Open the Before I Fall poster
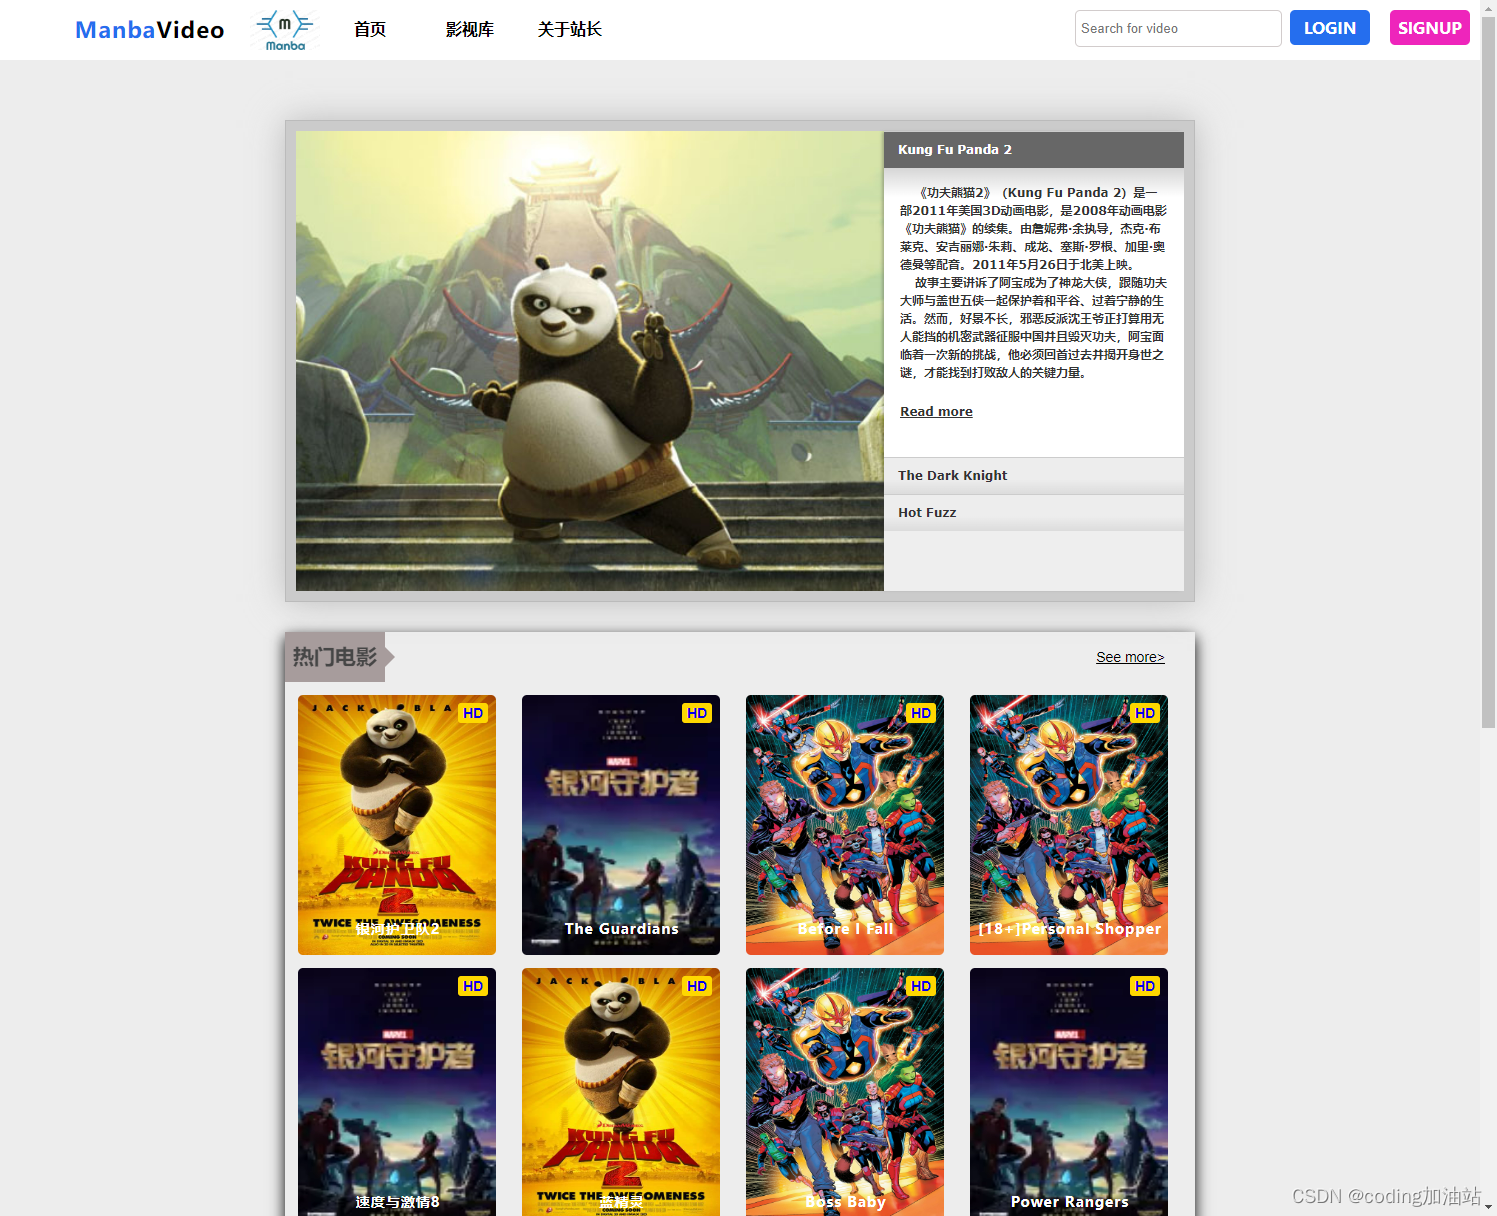Image resolution: width=1497 pixels, height=1216 pixels. pos(845,825)
